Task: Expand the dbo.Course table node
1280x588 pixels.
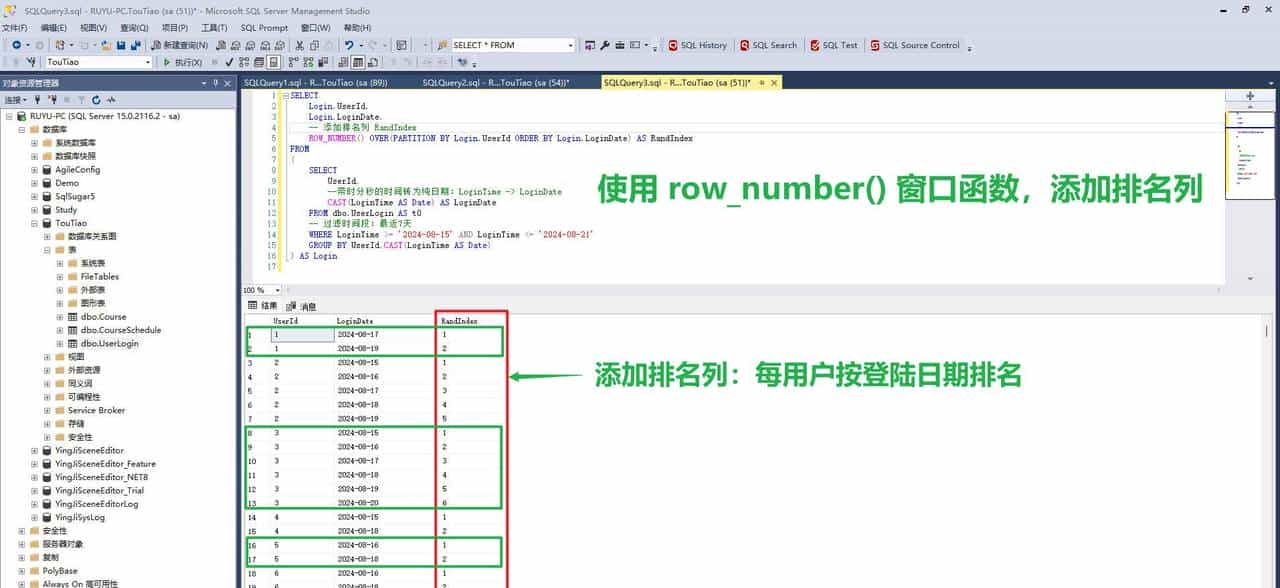Action: click(x=59, y=316)
